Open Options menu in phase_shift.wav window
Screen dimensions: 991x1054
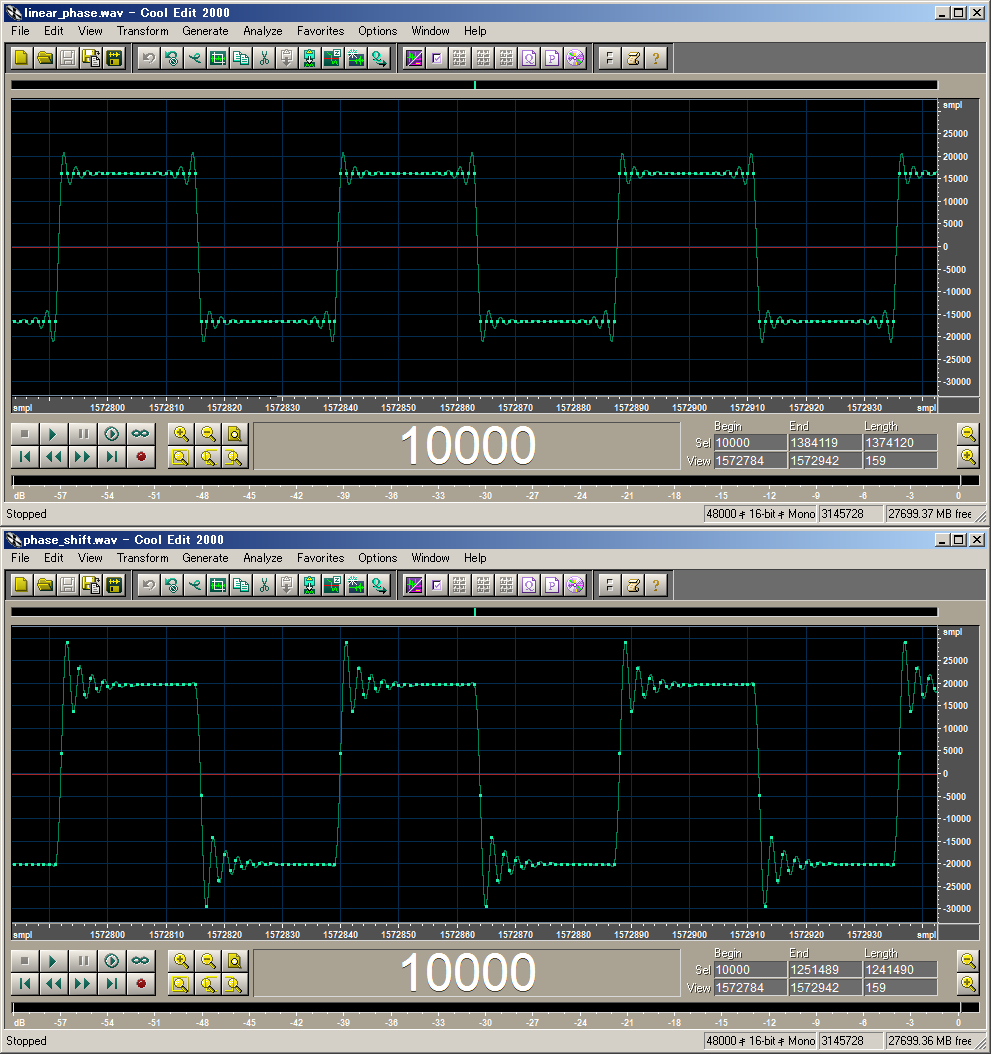click(377, 558)
